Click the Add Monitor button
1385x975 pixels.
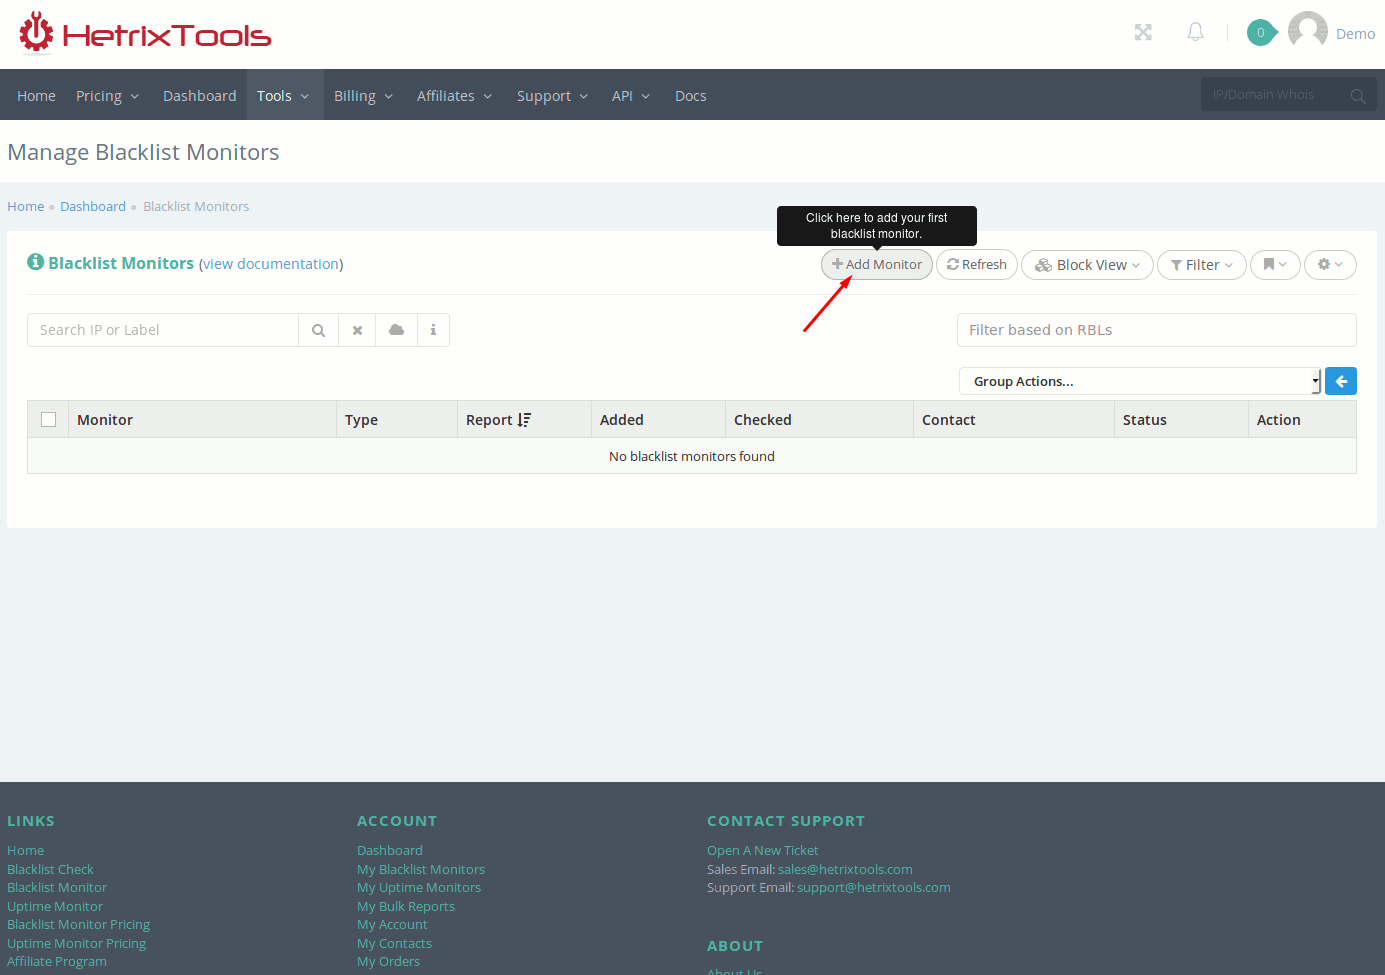[x=877, y=265]
